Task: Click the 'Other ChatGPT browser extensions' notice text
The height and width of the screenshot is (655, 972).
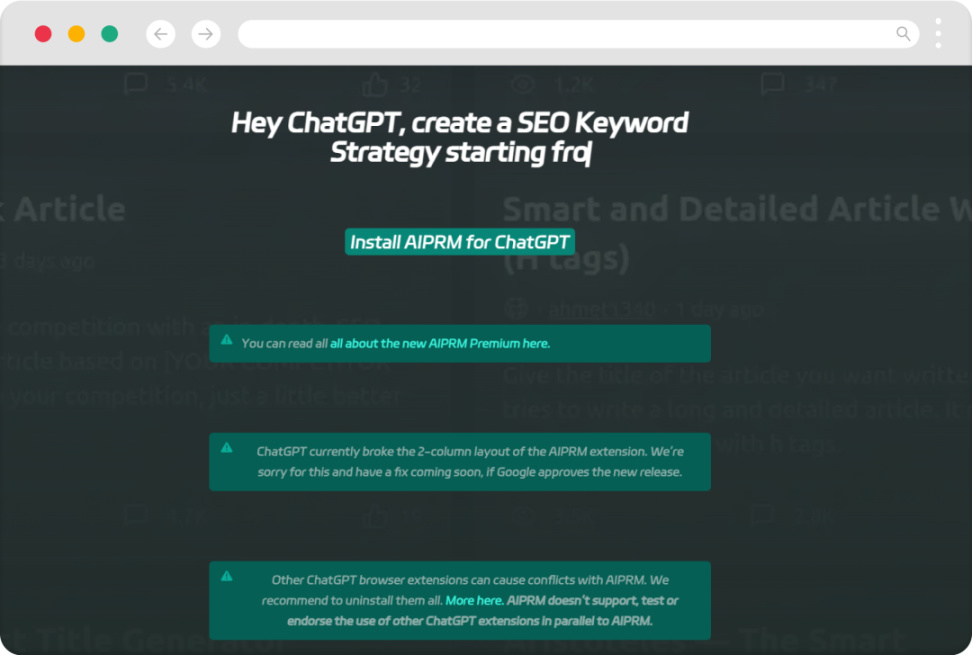Action: click(x=470, y=600)
